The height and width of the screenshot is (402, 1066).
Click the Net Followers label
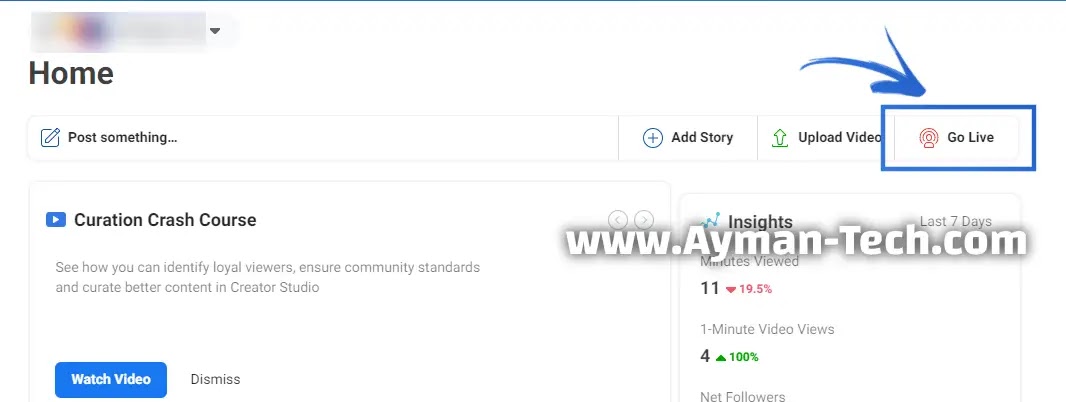[x=743, y=396]
